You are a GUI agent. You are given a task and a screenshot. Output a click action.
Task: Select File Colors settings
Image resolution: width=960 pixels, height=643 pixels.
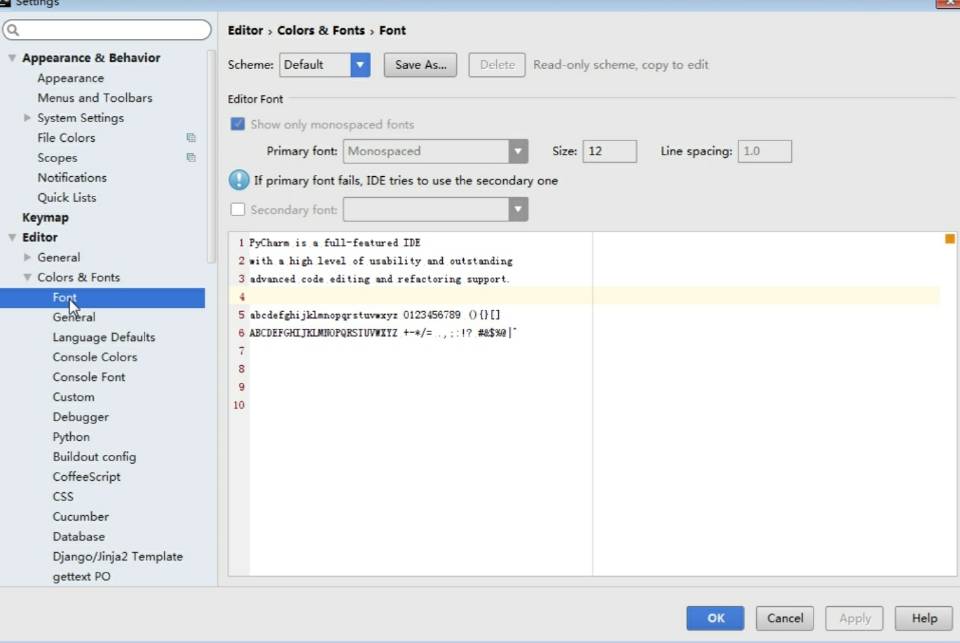pos(66,138)
